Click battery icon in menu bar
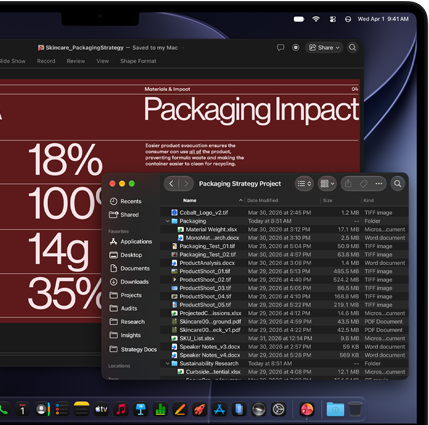 (x=299, y=19)
